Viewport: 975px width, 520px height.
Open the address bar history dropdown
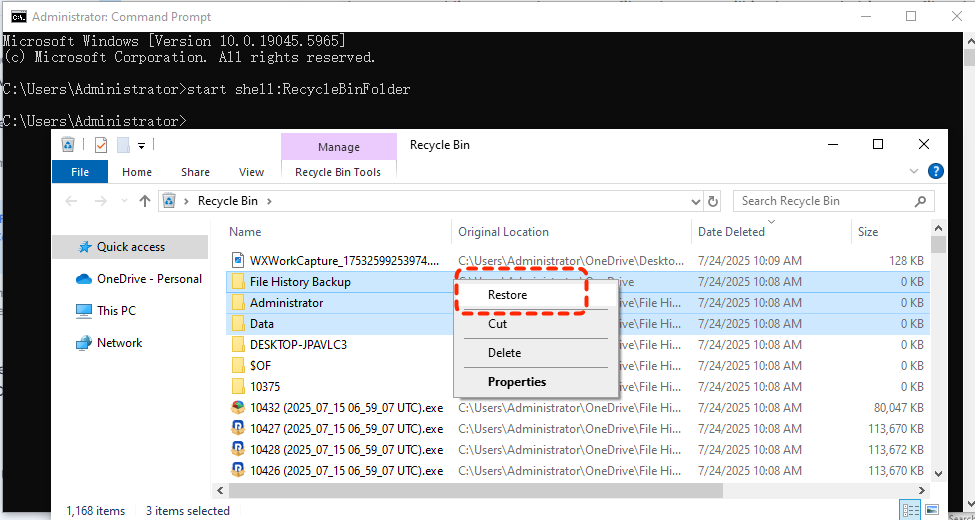click(x=696, y=202)
